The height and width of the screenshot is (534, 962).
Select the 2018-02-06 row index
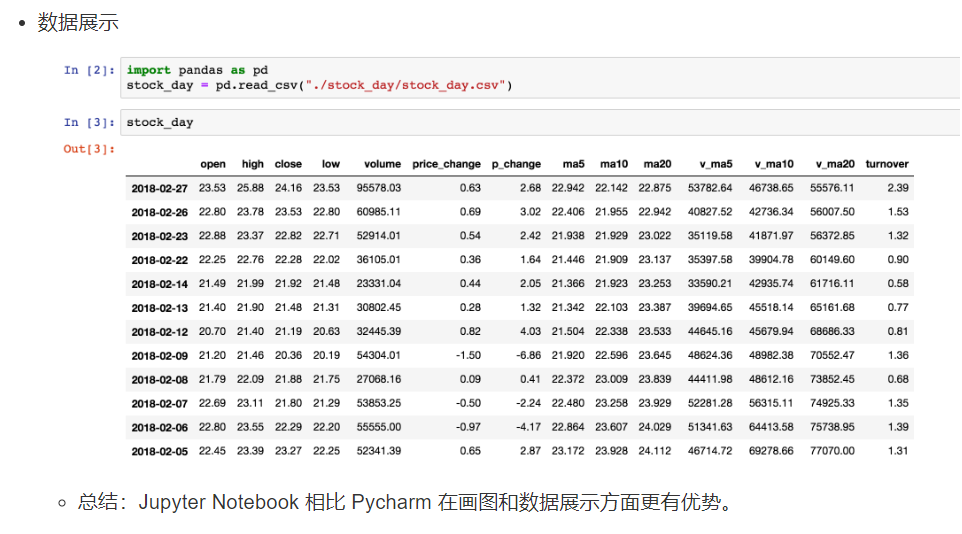(x=160, y=428)
